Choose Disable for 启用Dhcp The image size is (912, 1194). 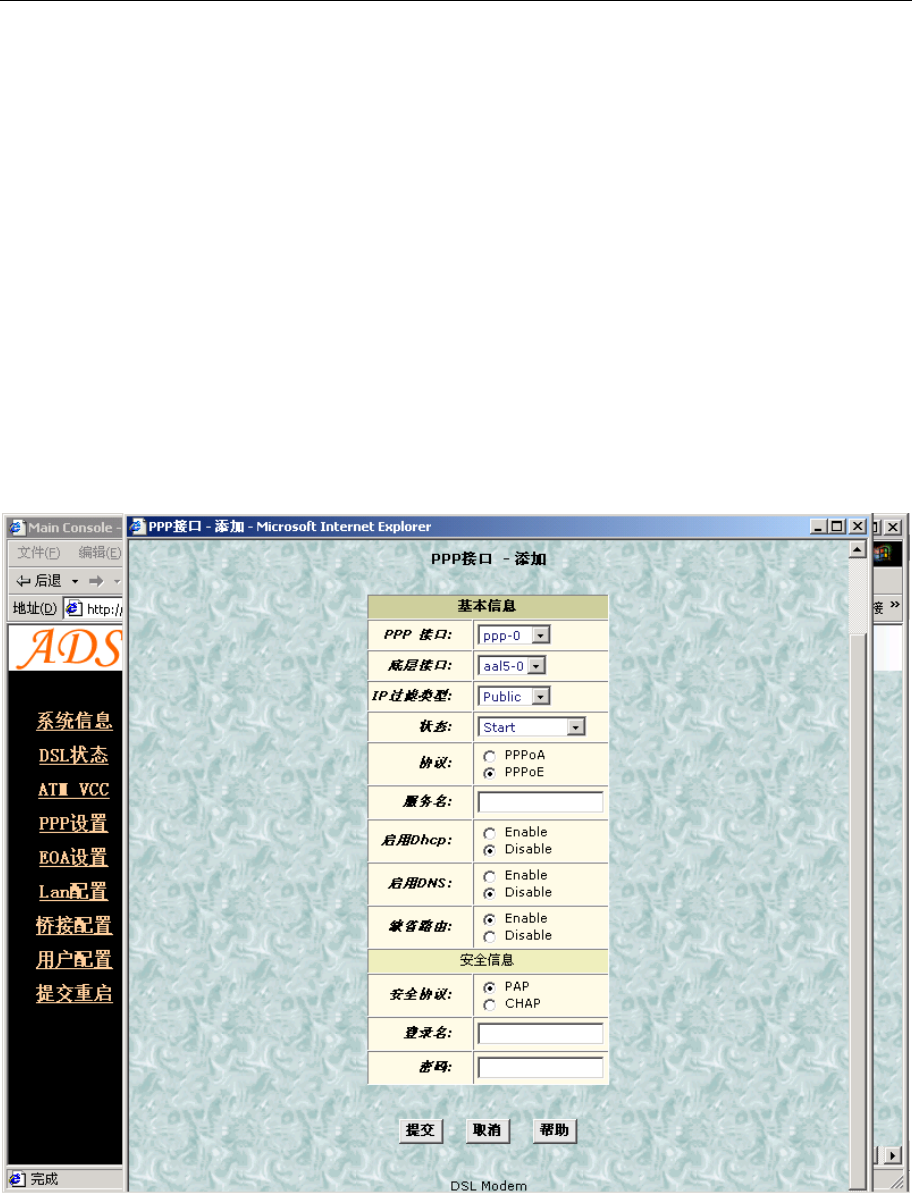tap(489, 850)
